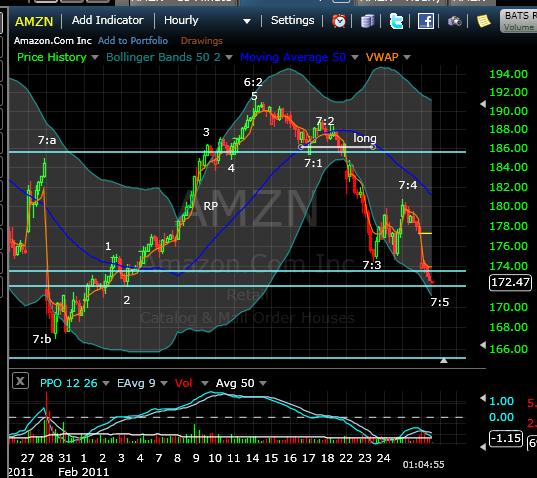Click the red Vol label

(x=184, y=383)
